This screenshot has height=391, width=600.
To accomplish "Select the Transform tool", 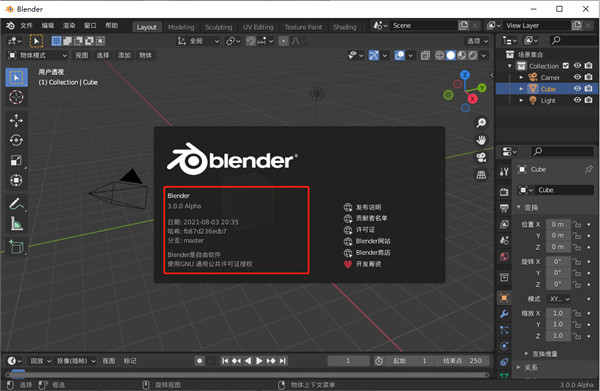I will click(x=16, y=180).
